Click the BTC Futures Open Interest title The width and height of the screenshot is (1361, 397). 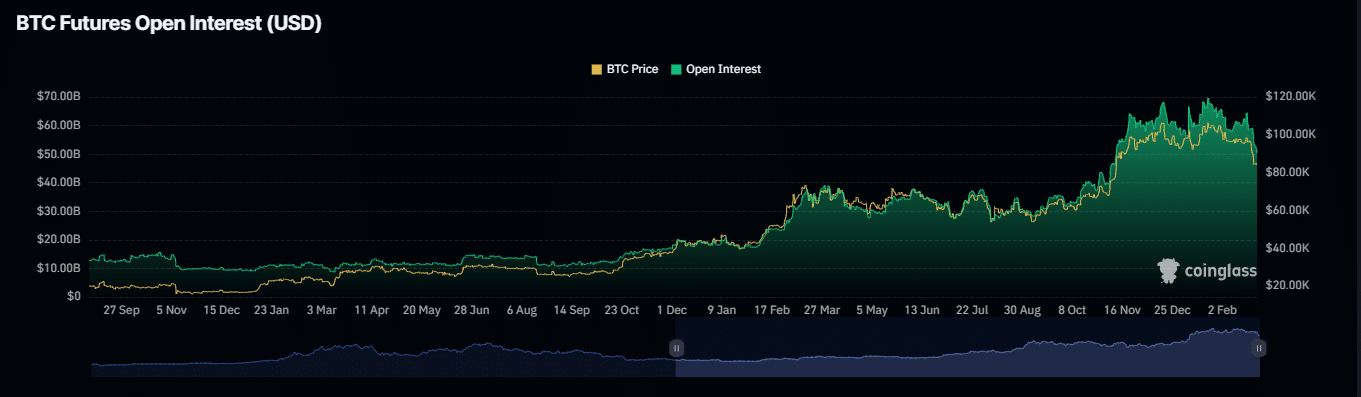[168, 25]
